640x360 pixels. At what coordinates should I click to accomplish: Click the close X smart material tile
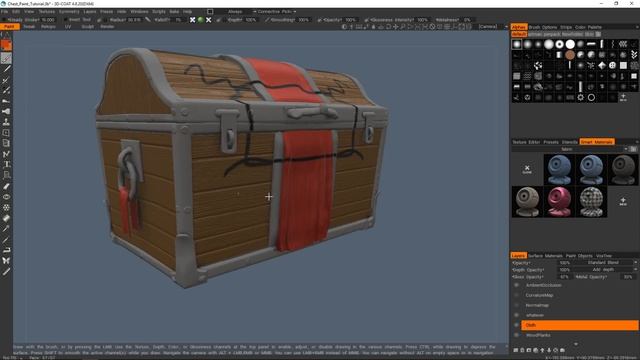527,169
